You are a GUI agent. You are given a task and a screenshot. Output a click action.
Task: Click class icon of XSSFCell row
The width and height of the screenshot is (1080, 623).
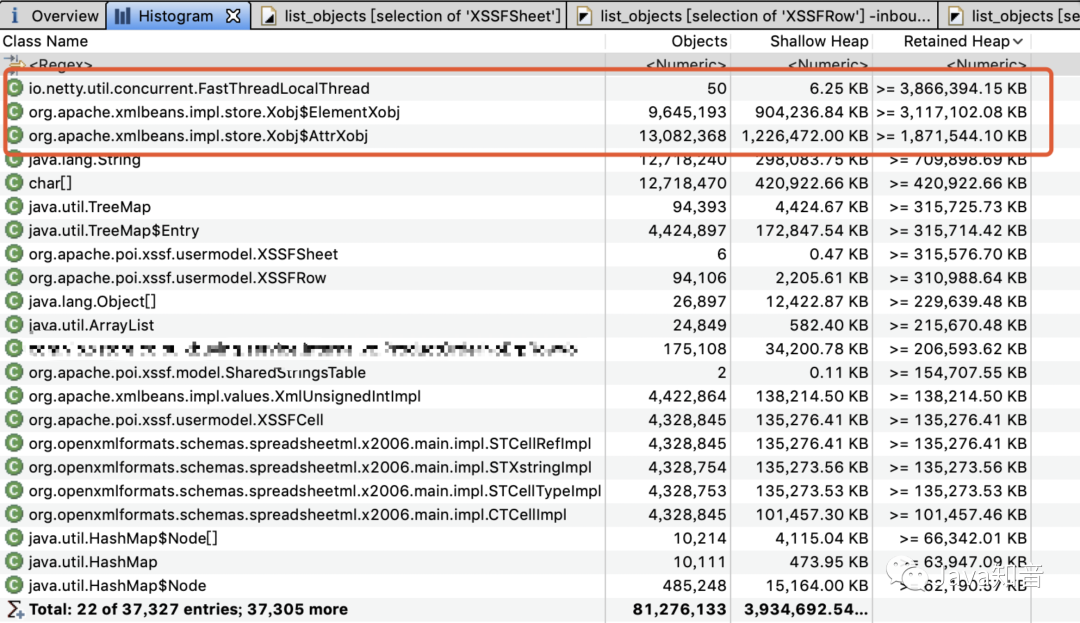coord(14,420)
